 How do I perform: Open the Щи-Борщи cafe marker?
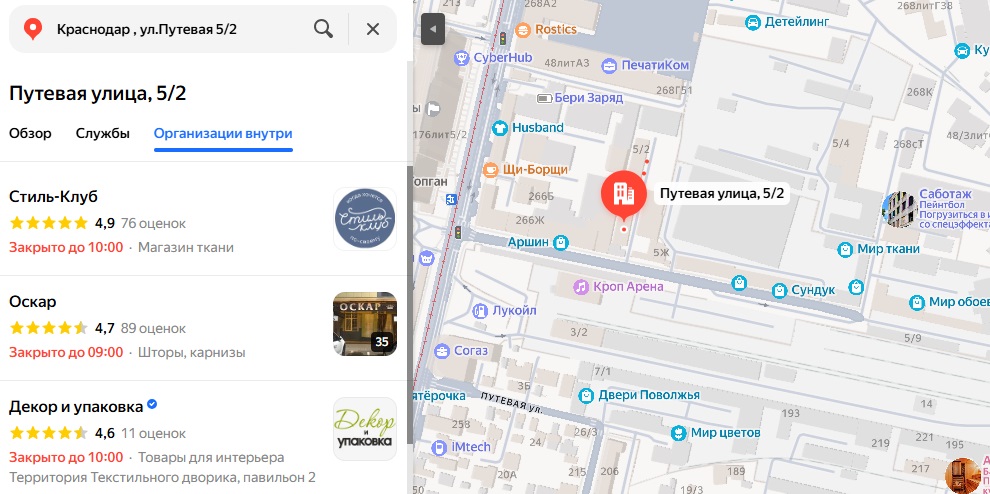coord(491,170)
